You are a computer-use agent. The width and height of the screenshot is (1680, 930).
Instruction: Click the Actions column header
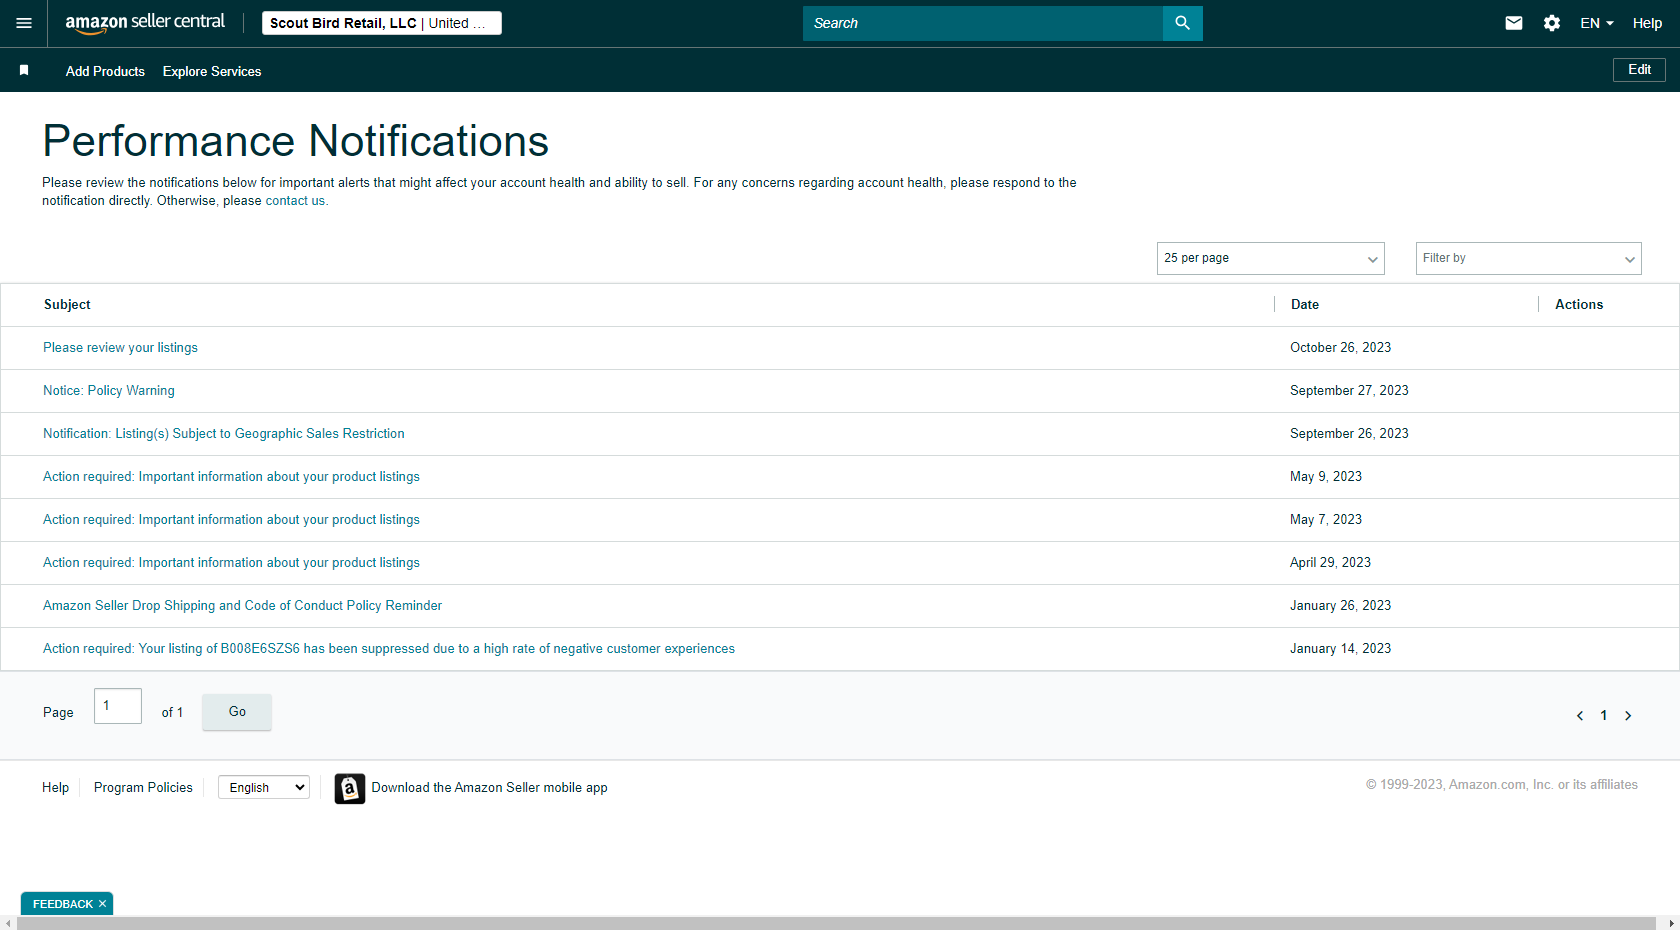click(x=1579, y=305)
